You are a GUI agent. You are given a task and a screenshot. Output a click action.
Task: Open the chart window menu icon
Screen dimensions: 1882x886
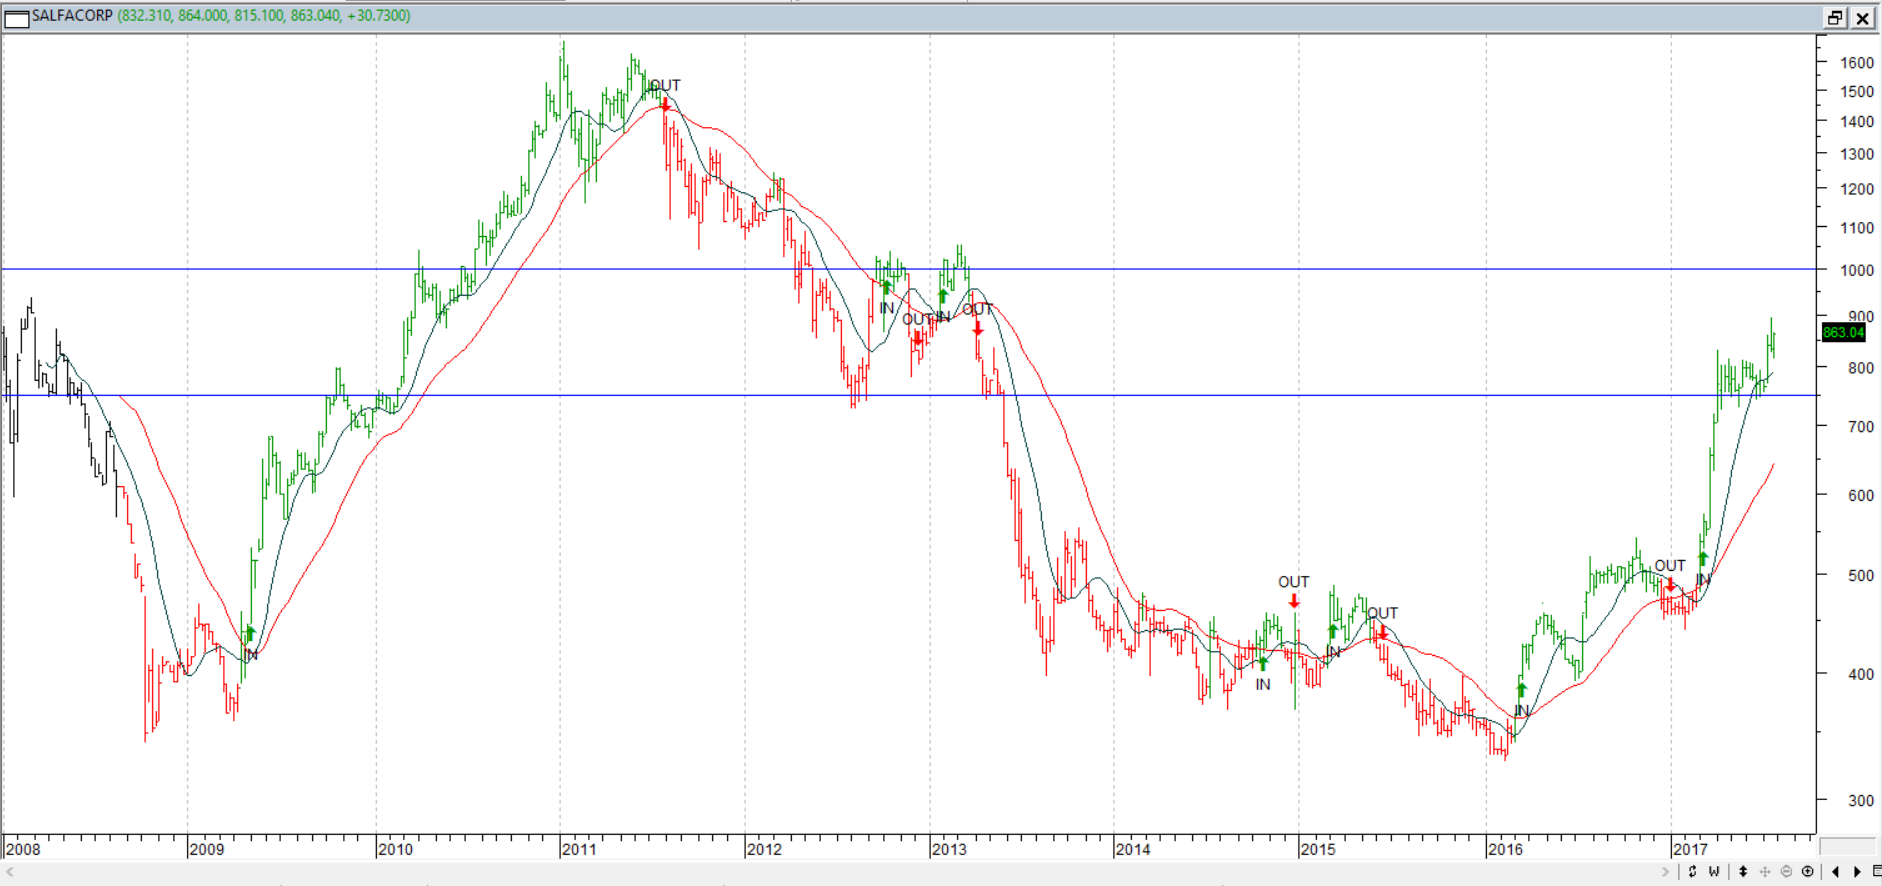click(x=17, y=18)
